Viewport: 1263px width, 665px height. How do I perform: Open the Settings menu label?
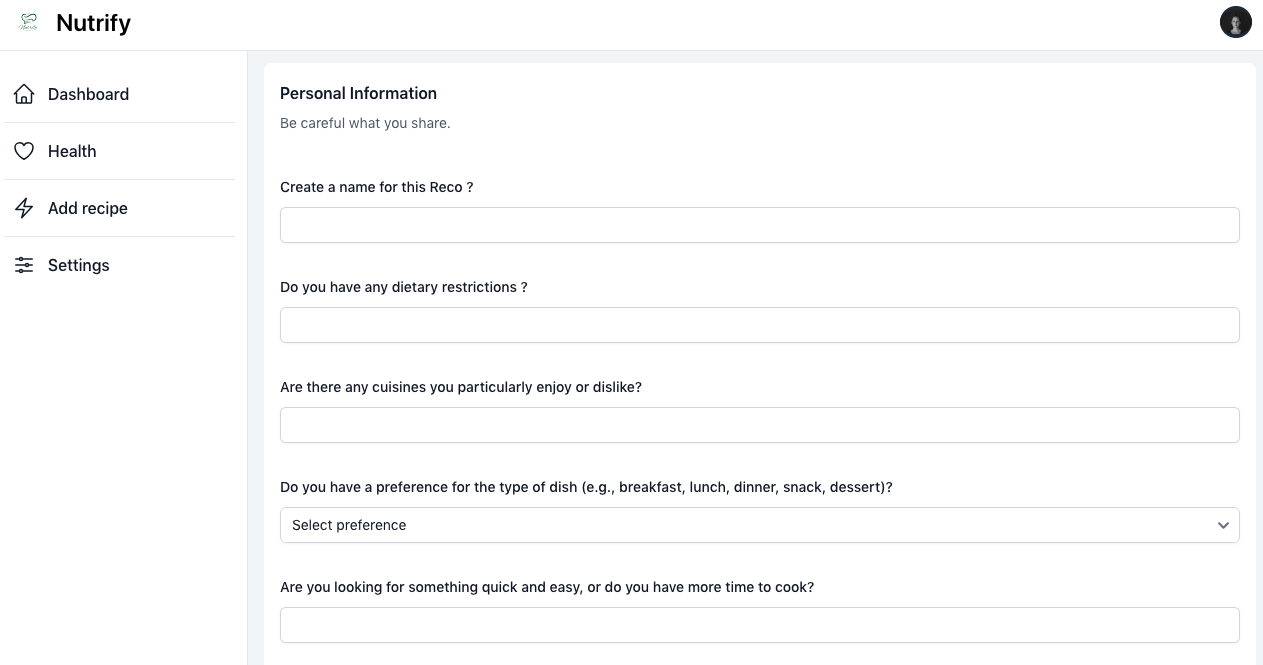[x=78, y=265]
